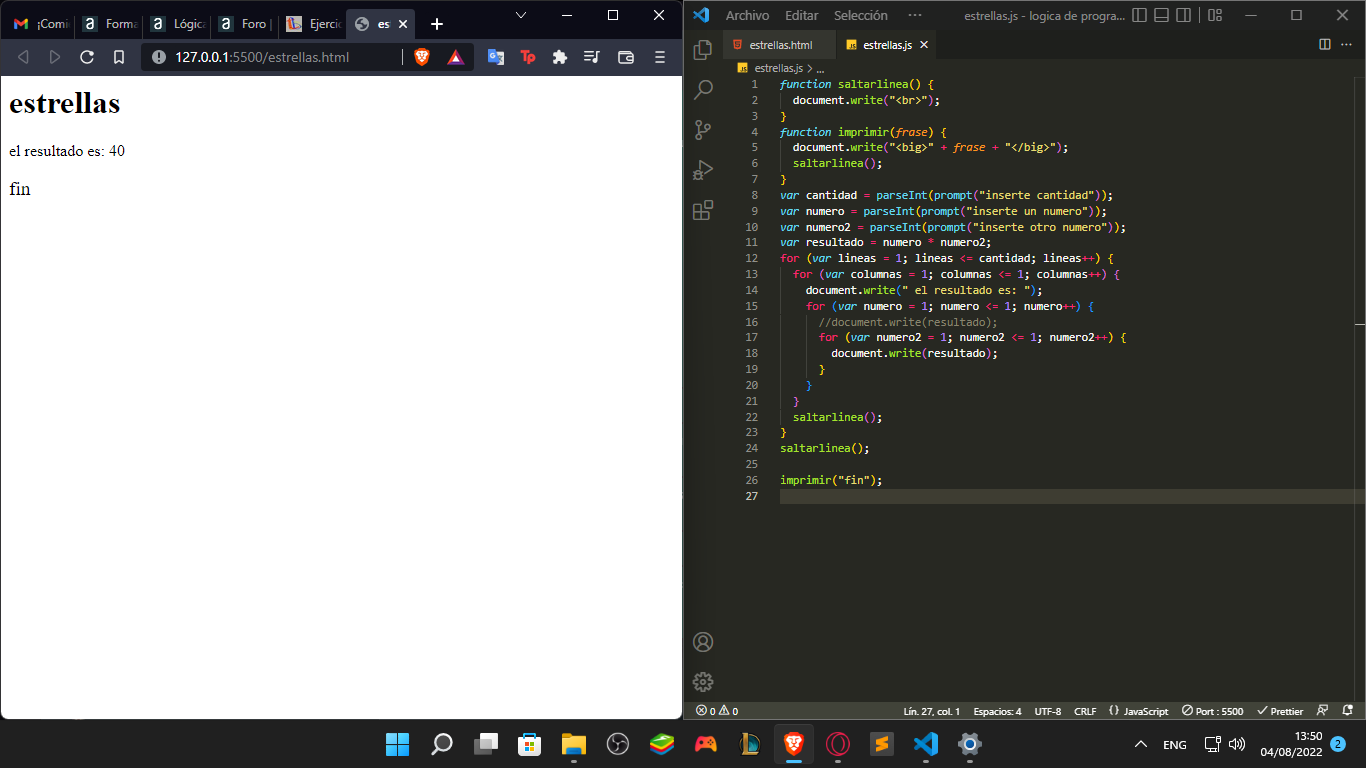Go to line via Lín. 27, col. 1
The width and height of the screenshot is (1366, 768).
[931, 711]
